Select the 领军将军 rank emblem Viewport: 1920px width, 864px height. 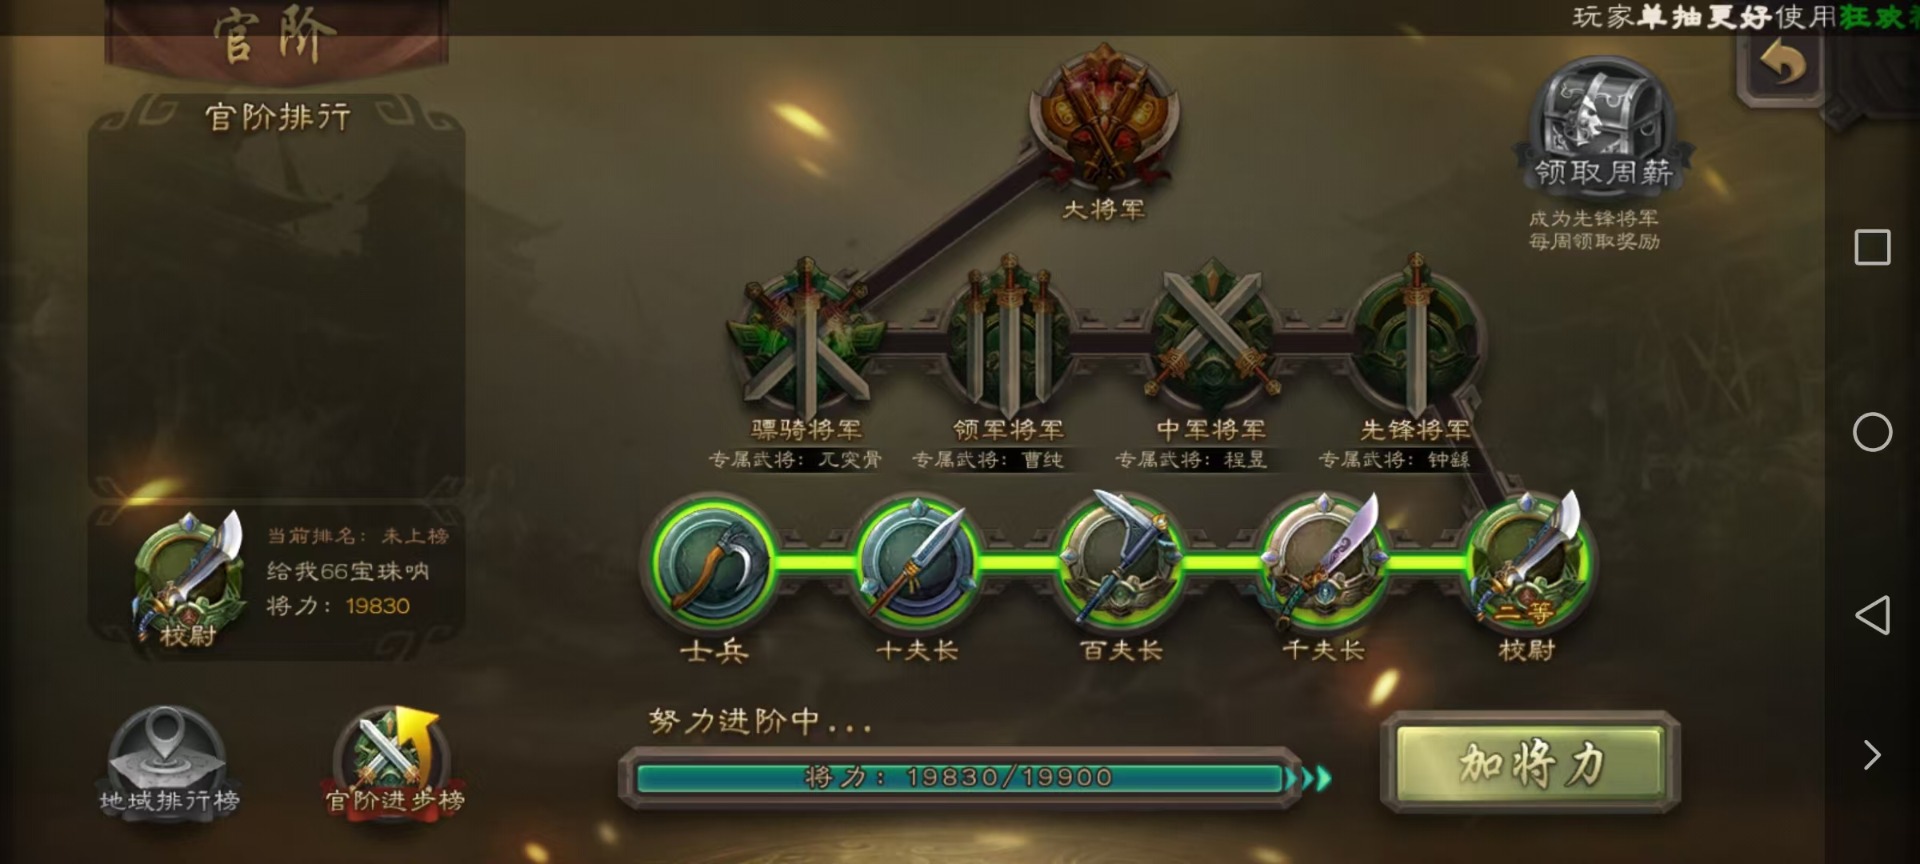point(1009,336)
